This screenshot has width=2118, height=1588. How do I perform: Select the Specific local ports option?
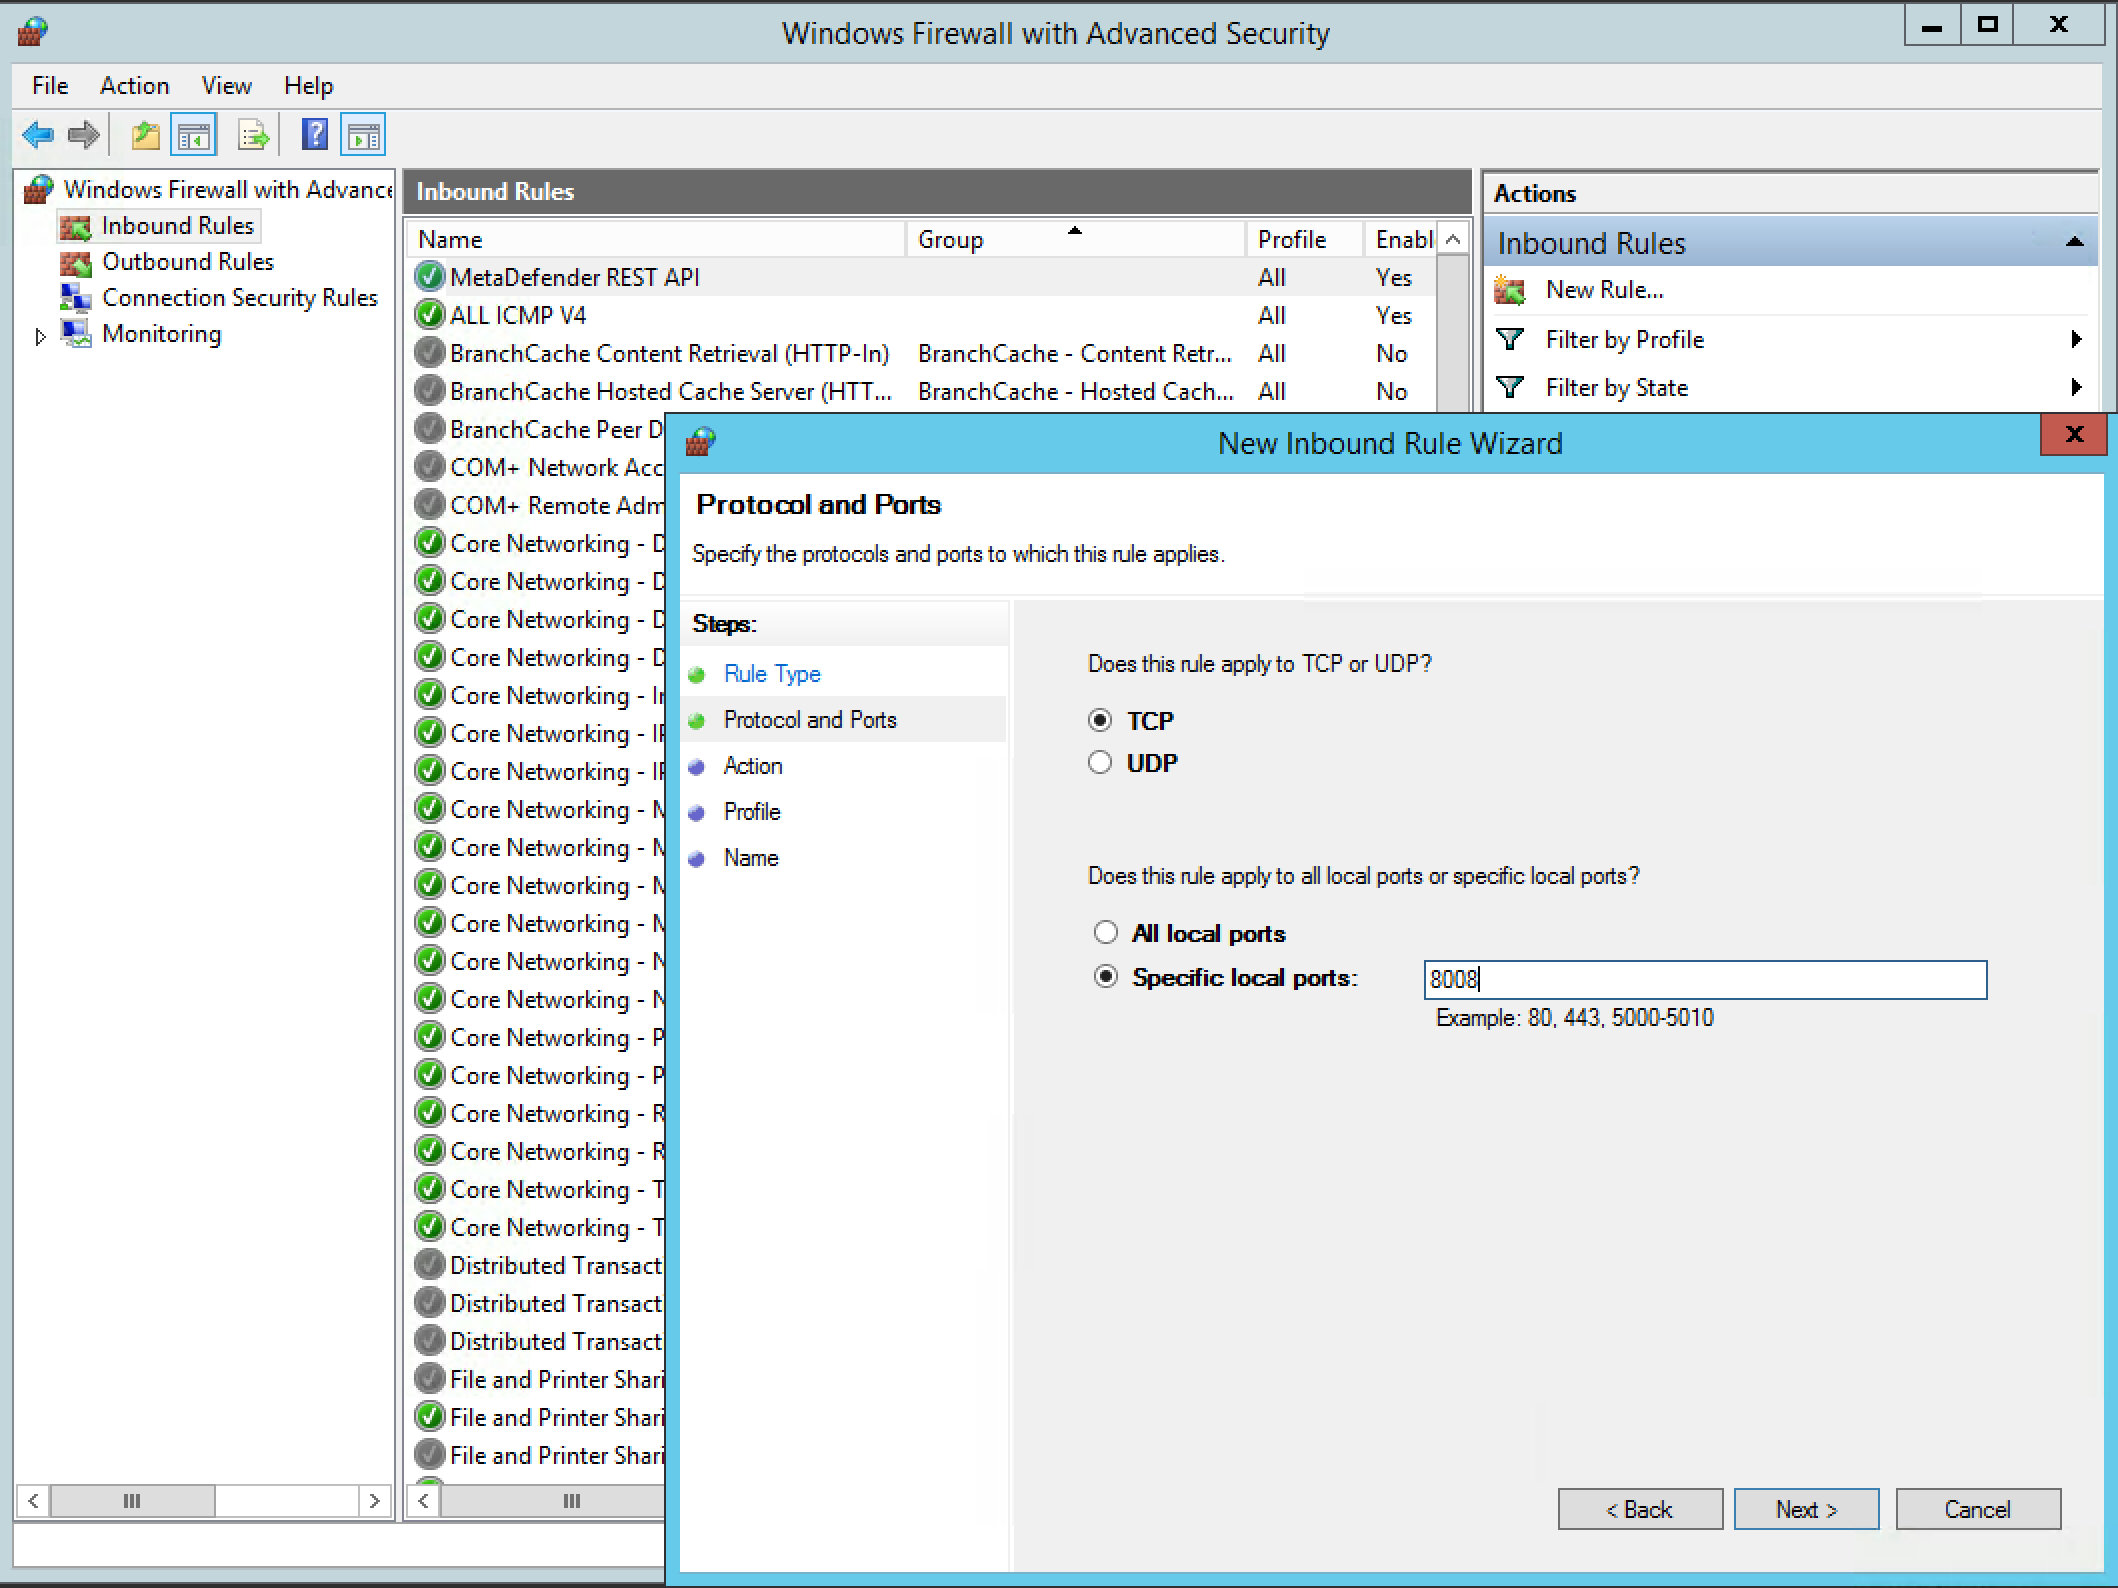coord(1105,977)
